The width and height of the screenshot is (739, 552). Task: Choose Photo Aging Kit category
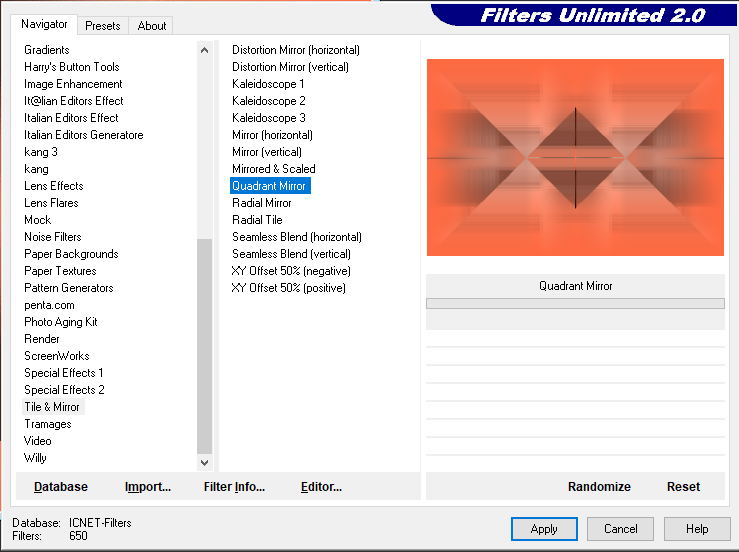61,322
